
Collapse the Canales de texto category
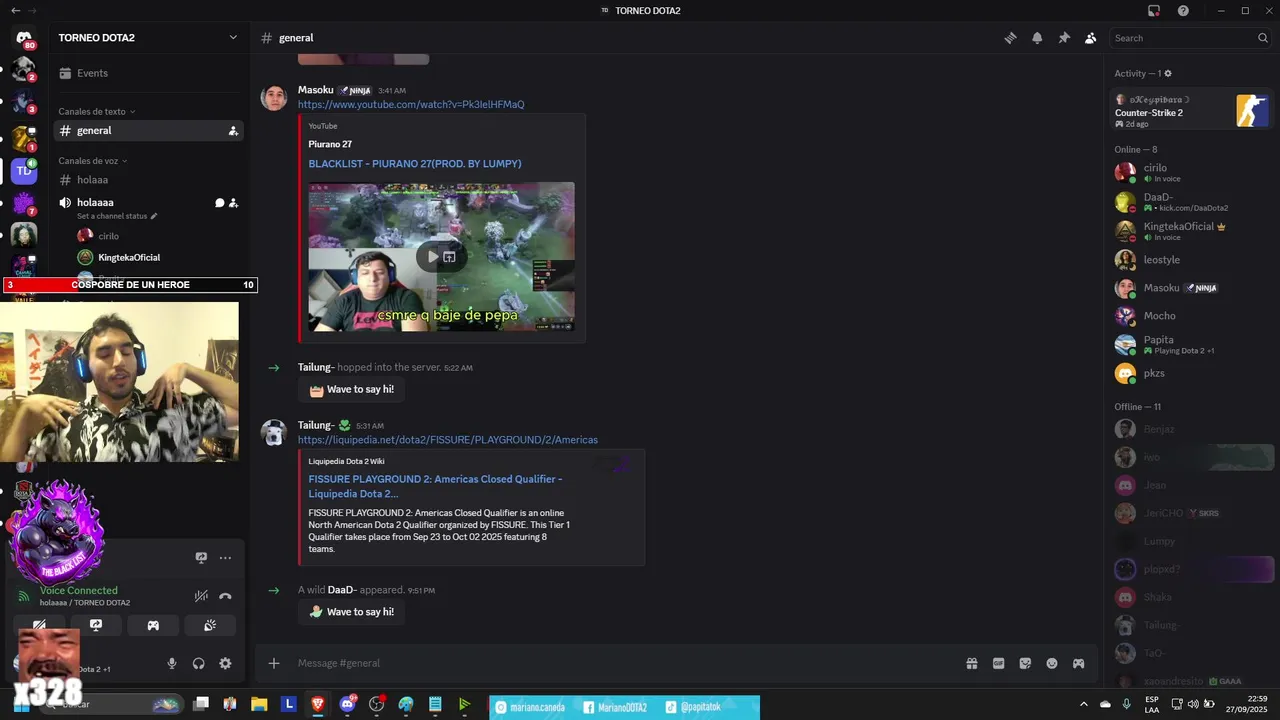point(96,111)
